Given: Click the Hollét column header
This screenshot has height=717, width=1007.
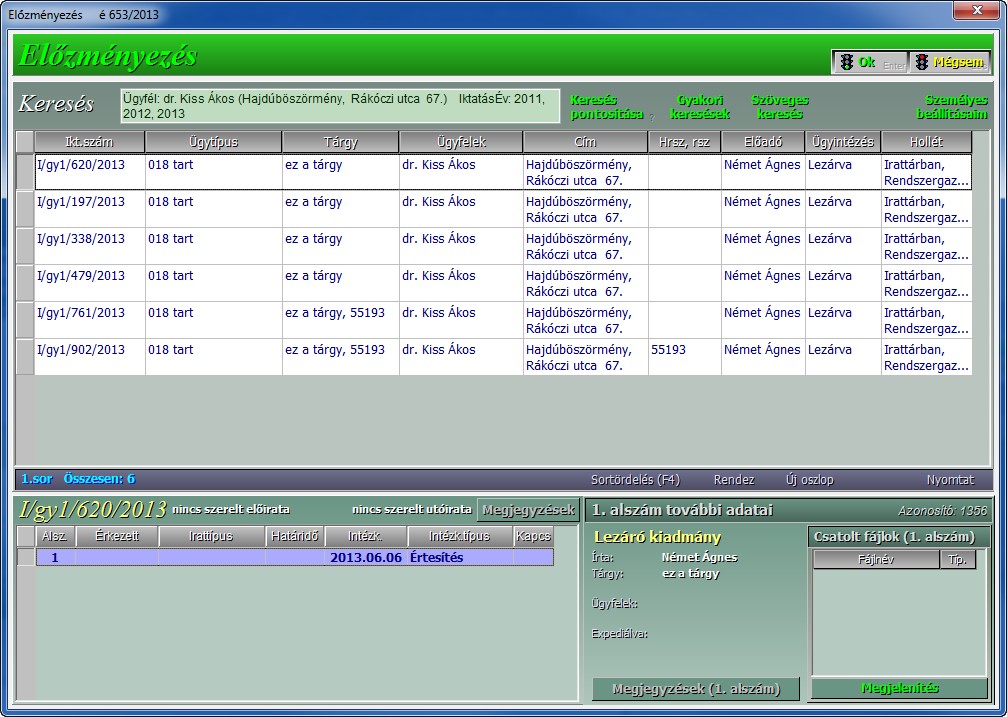Looking at the screenshot, I should click(925, 142).
